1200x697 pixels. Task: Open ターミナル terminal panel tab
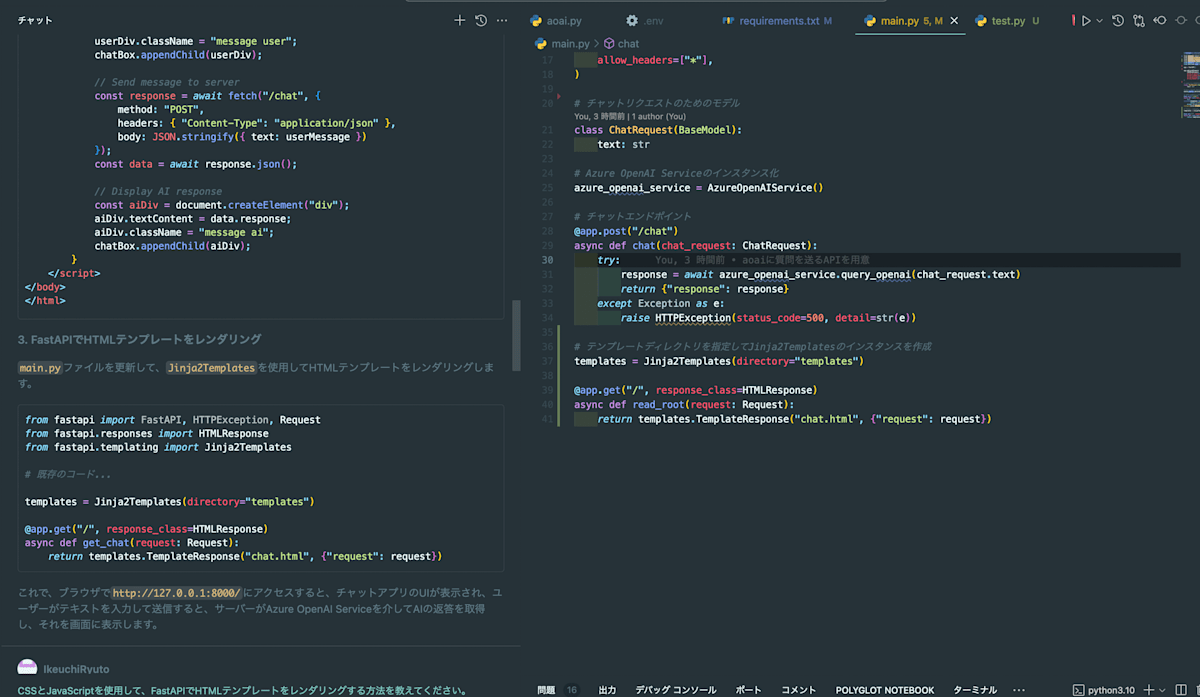[x=975, y=690]
